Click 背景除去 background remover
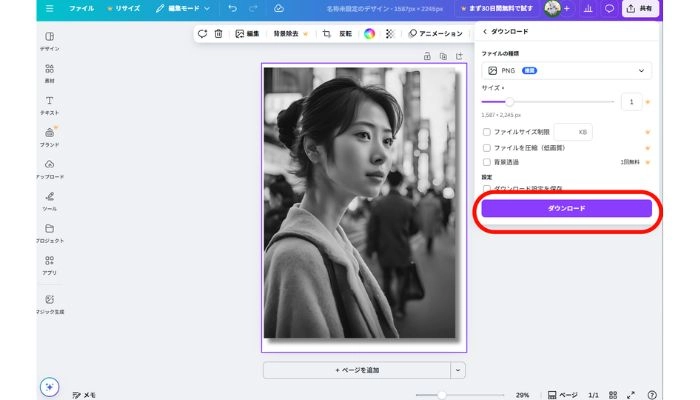Viewport: 700px width, 400px height. 290,33
